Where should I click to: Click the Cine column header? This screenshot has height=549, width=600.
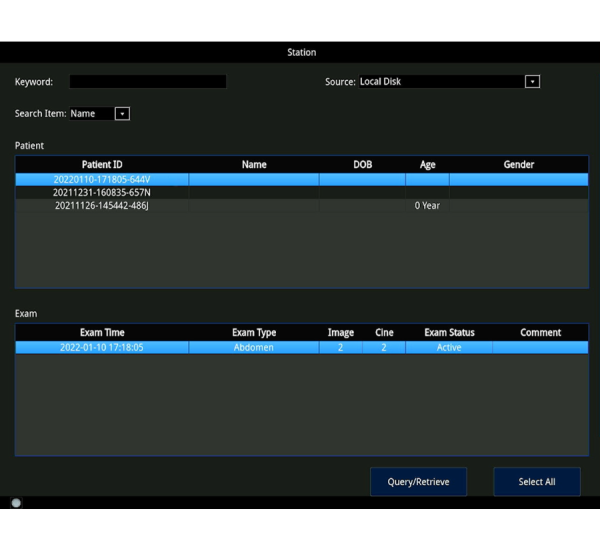pos(384,333)
